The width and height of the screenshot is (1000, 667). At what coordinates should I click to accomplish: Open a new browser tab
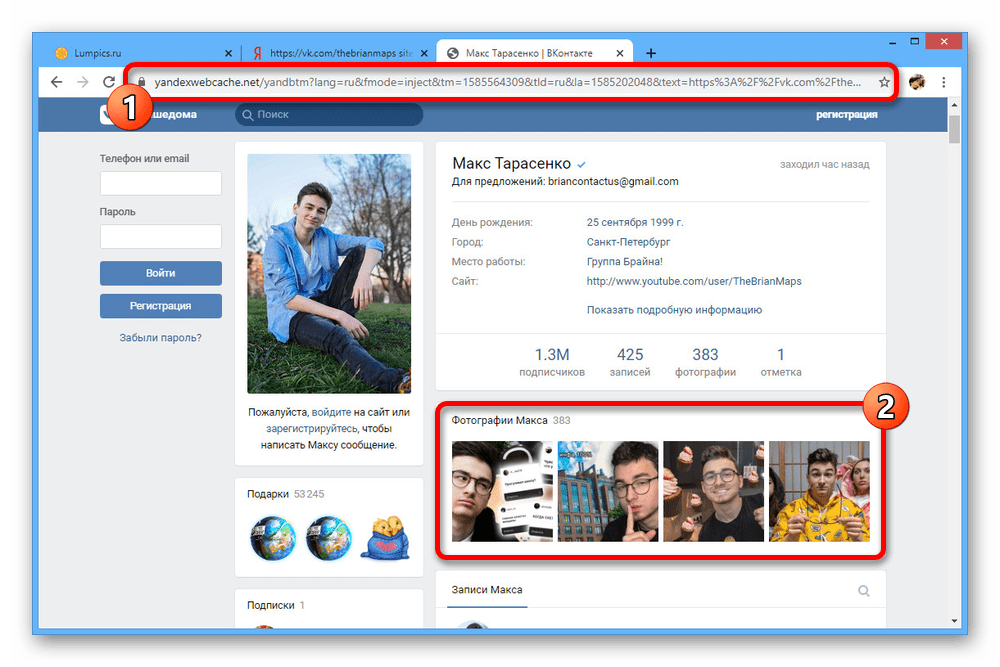click(x=651, y=53)
